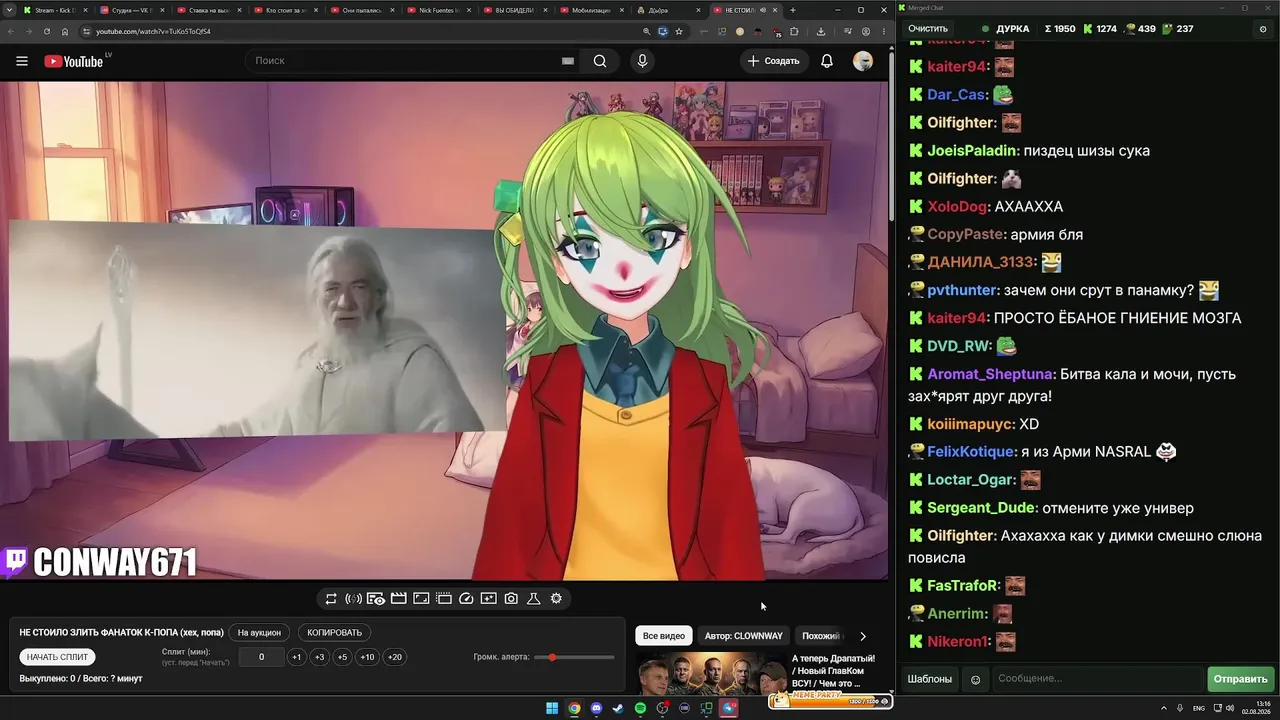Add +1 minute to split
Image resolution: width=1280 pixels, height=720 pixels.
click(296, 657)
